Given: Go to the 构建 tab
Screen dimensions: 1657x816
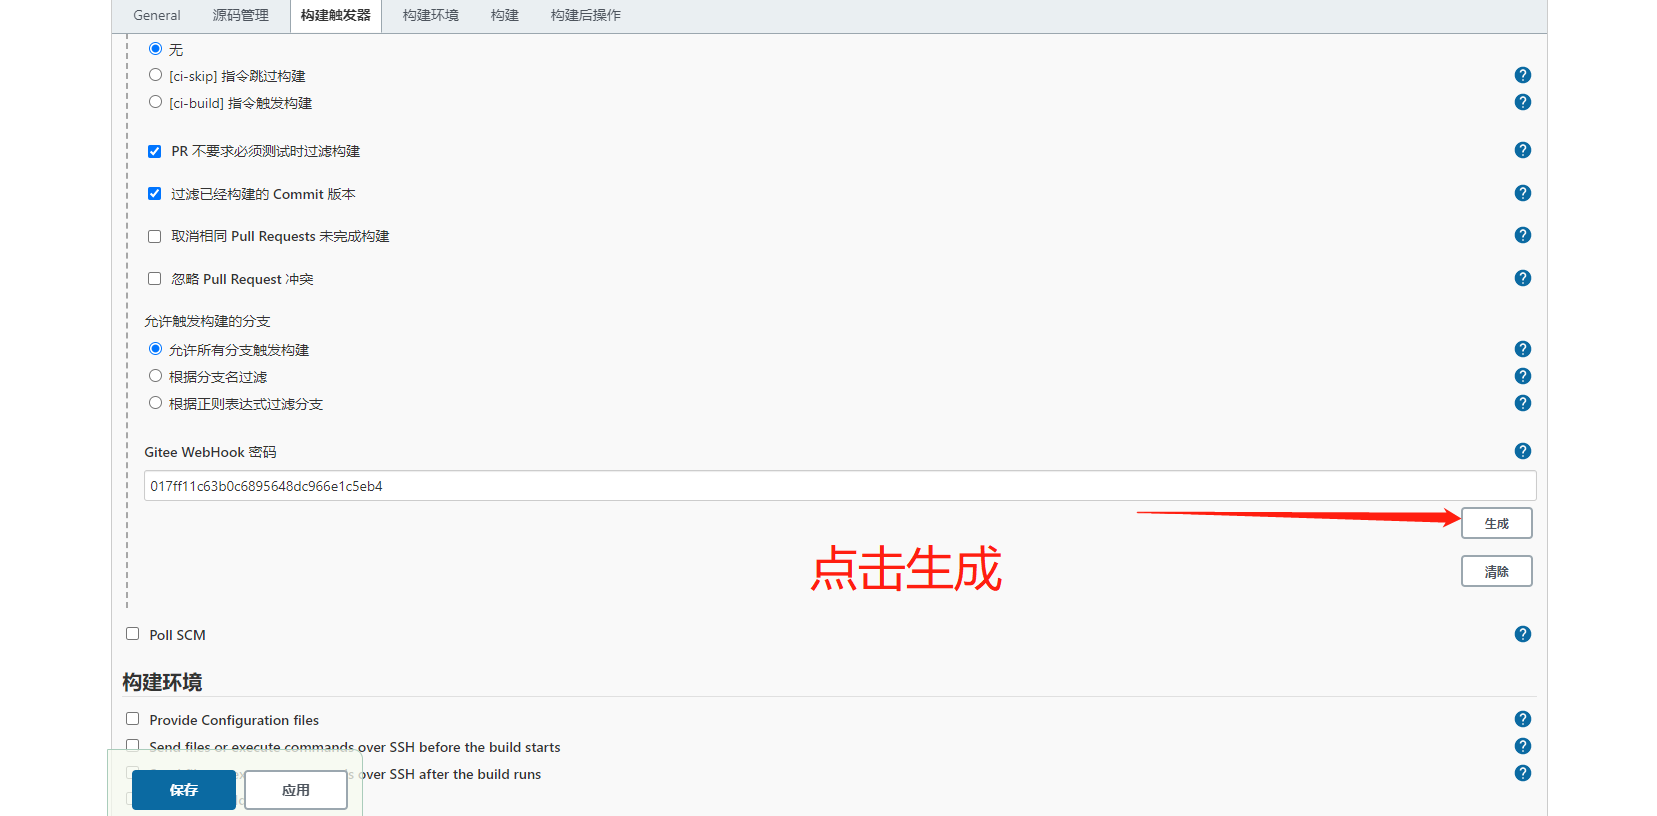Looking at the screenshot, I should [x=505, y=15].
